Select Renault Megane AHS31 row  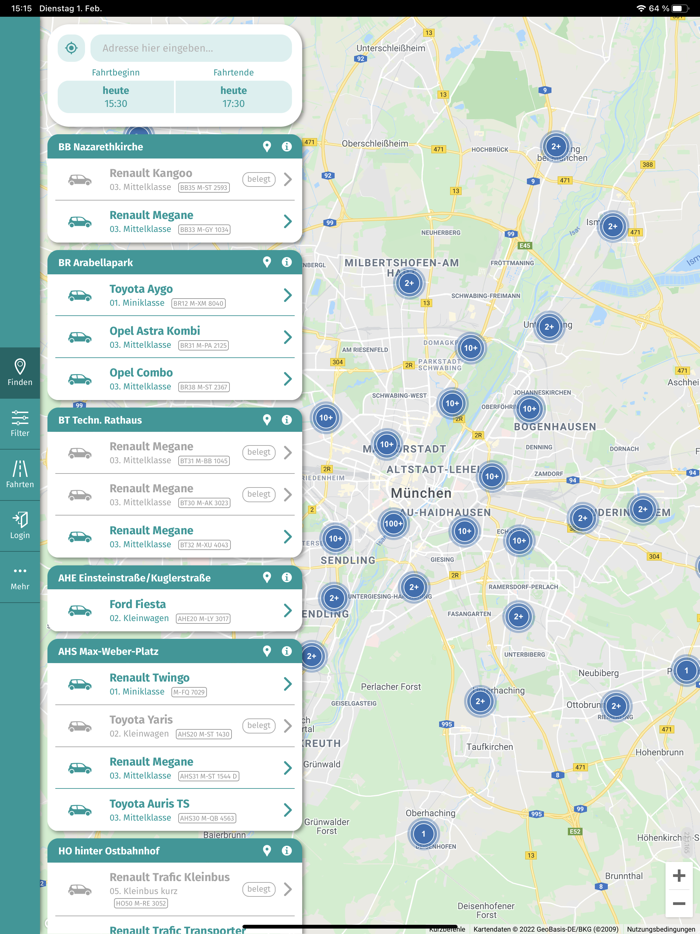tap(175, 768)
